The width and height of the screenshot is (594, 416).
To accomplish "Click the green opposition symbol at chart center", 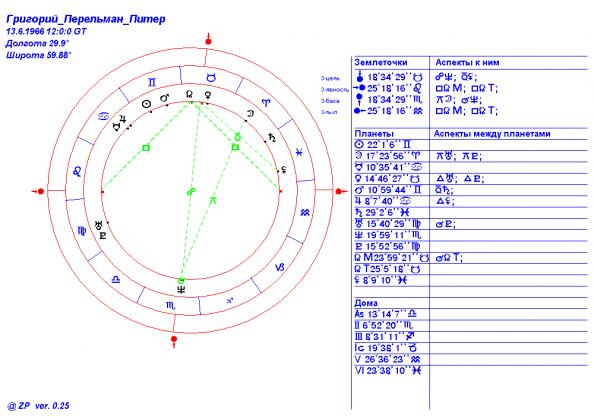I will [x=191, y=191].
